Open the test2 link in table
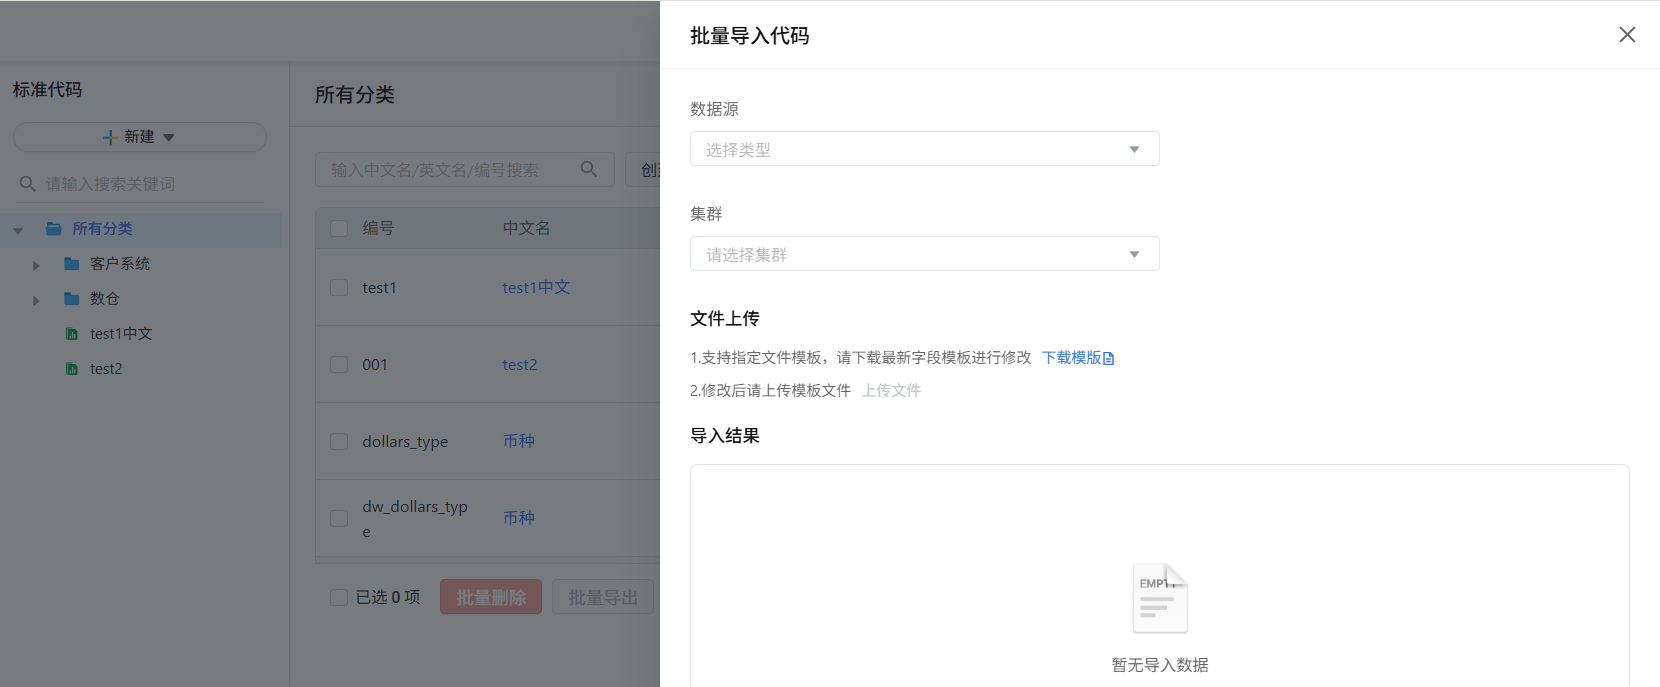This screenshot has height=687, width=1660. 520,364
